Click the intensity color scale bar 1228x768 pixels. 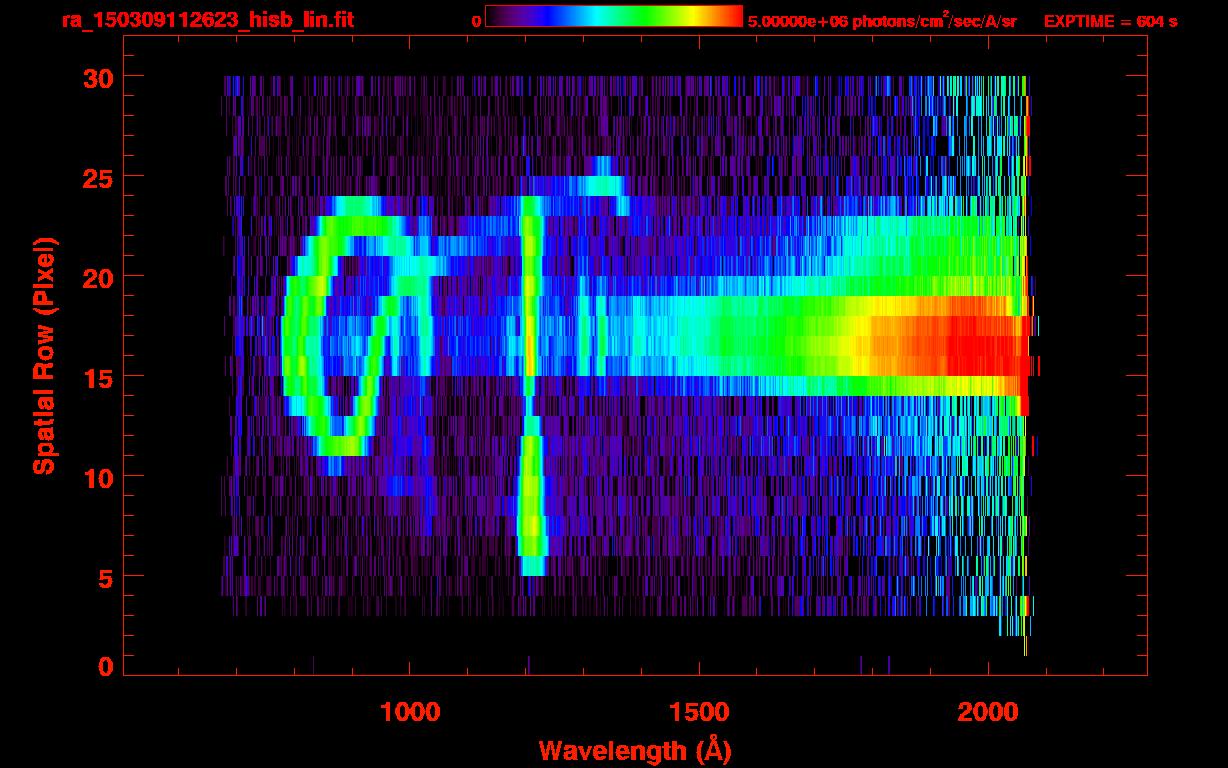point(614,17)
